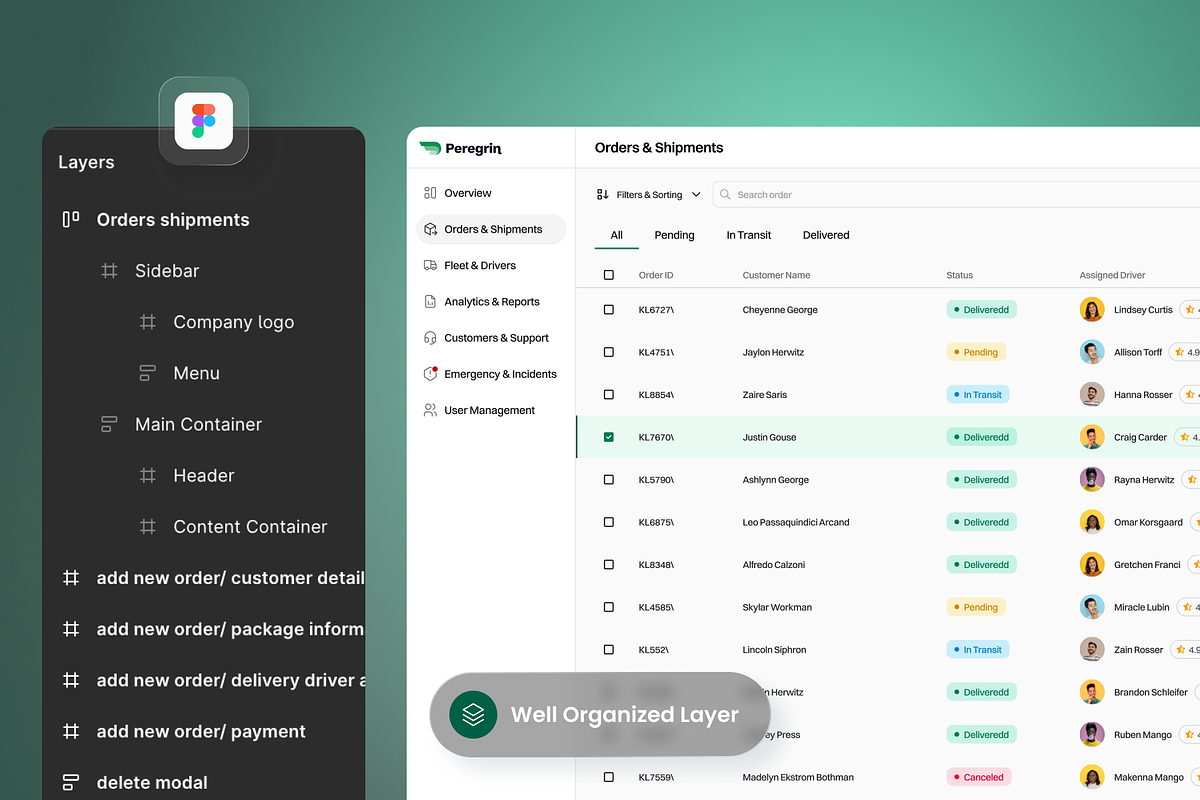This screenshot has height=800, width=1200.
Task: Check the box for order KL6727
Action: tap(609, 310)
